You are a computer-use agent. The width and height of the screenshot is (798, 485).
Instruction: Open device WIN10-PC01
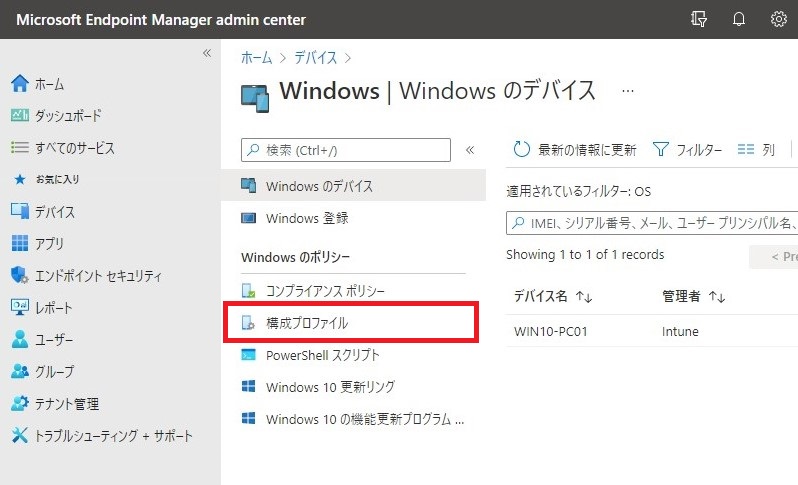coord(551,331)
